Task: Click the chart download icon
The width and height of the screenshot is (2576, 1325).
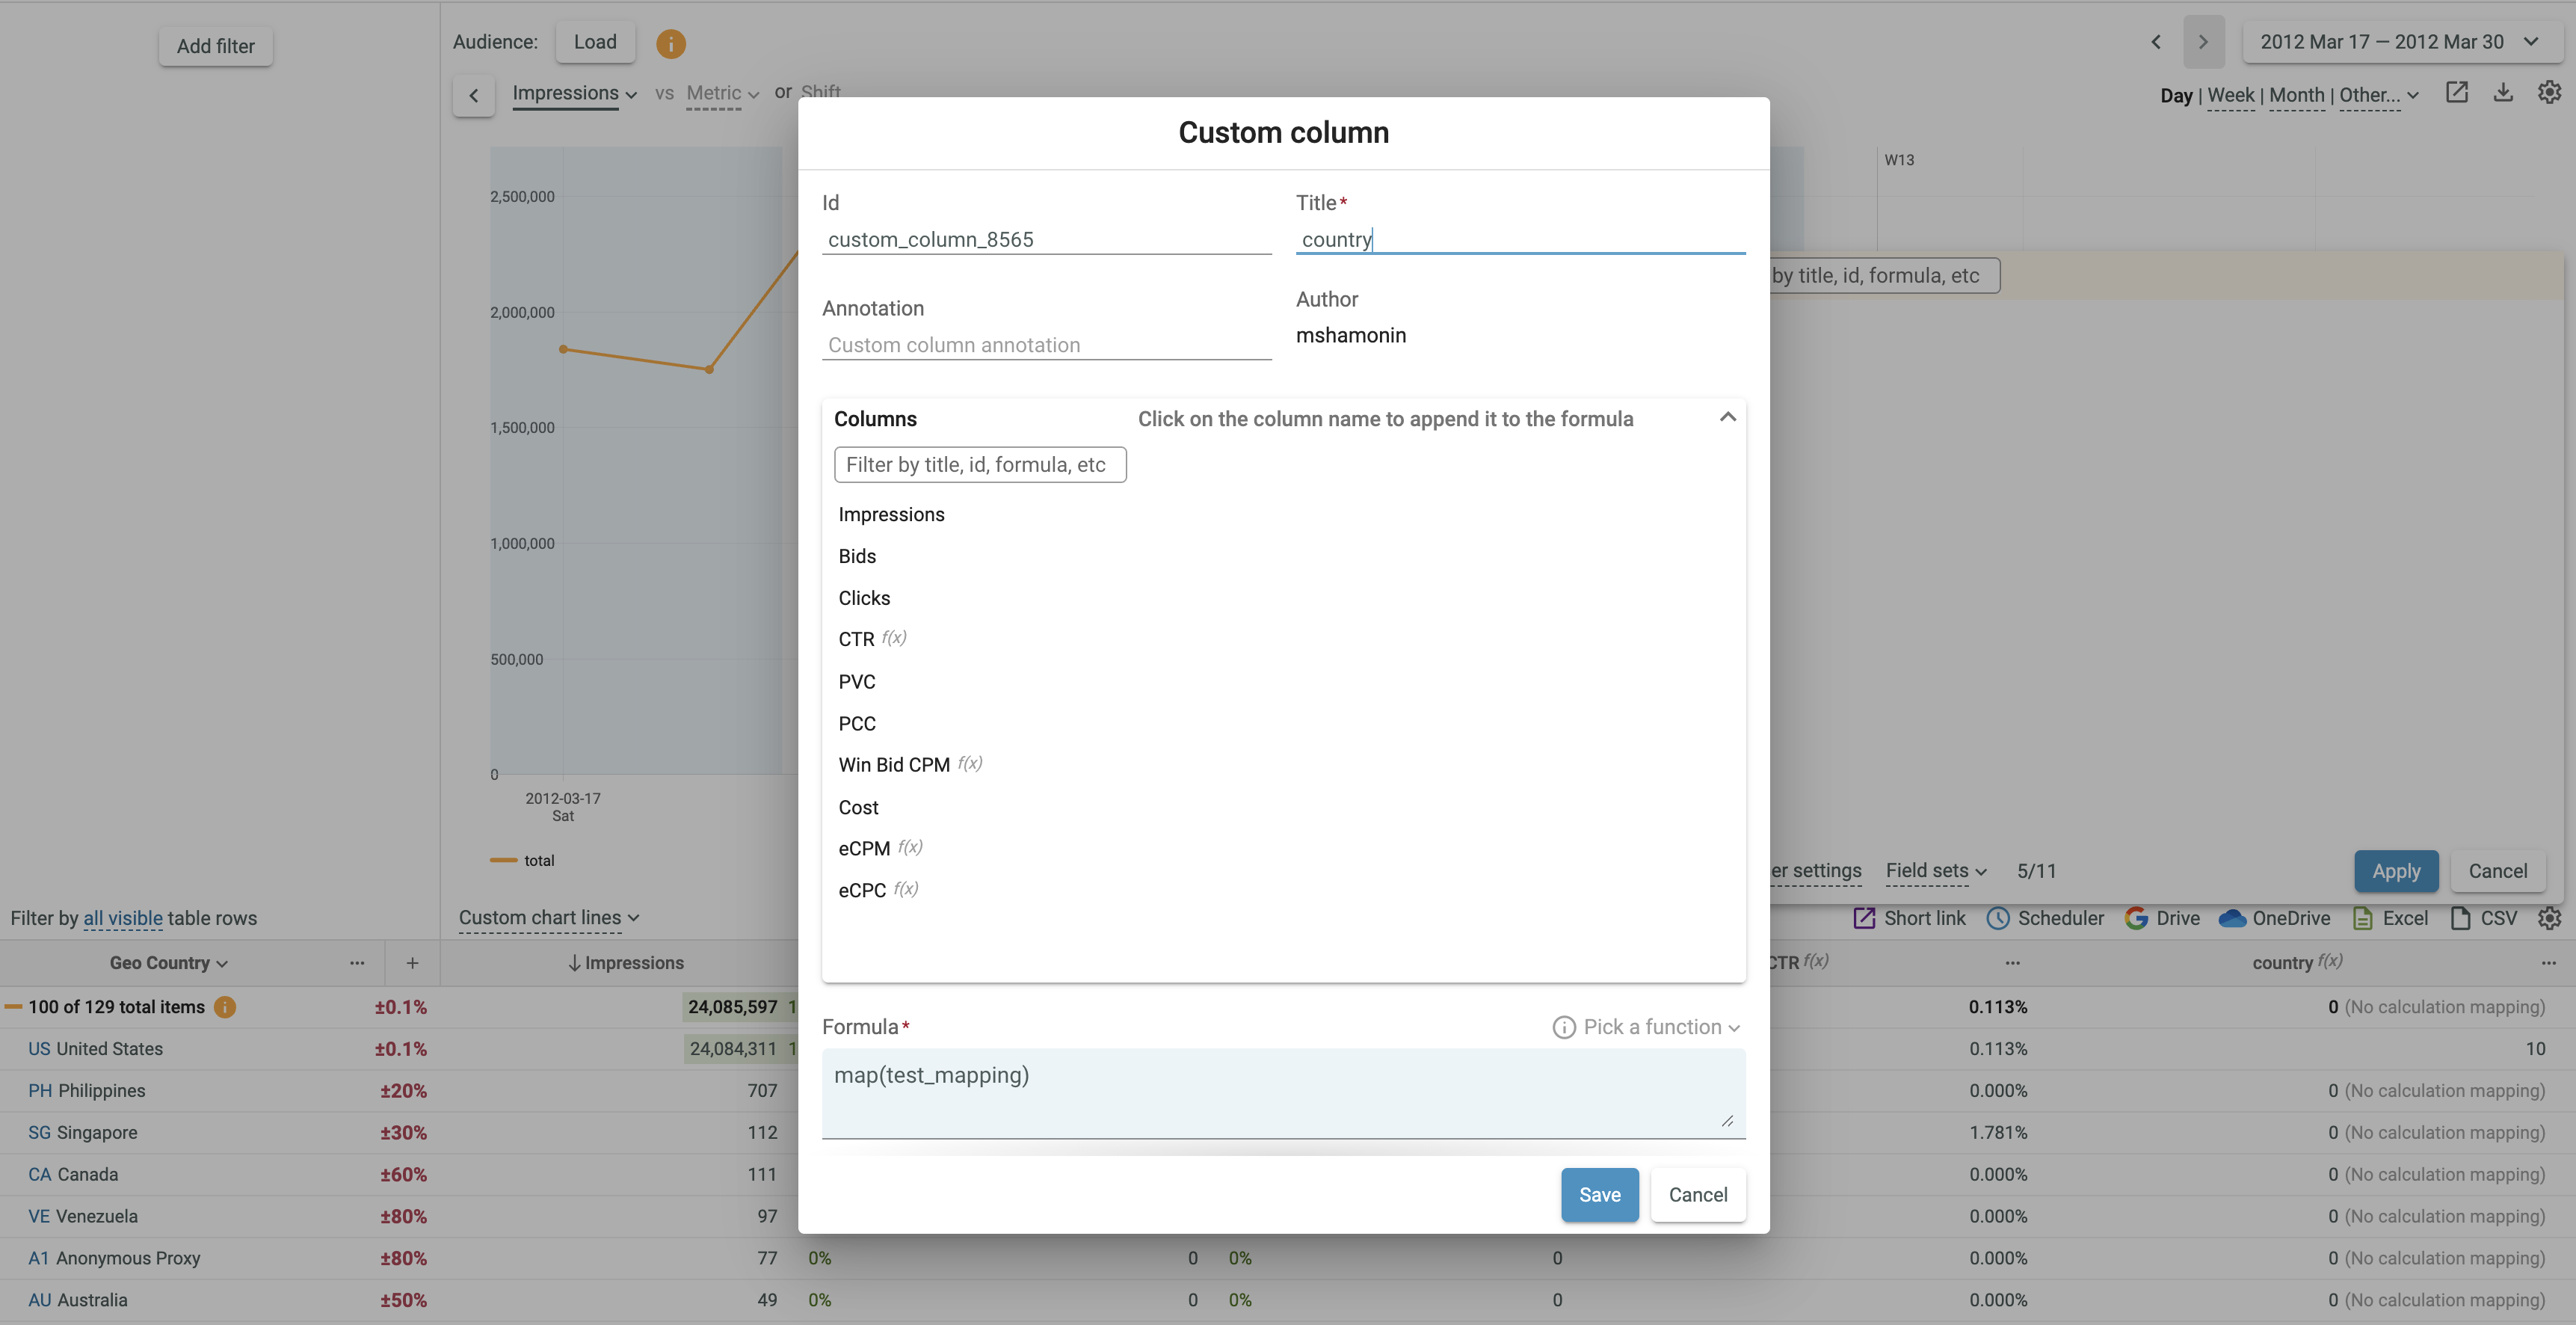Action: (x=2502, y=93)
